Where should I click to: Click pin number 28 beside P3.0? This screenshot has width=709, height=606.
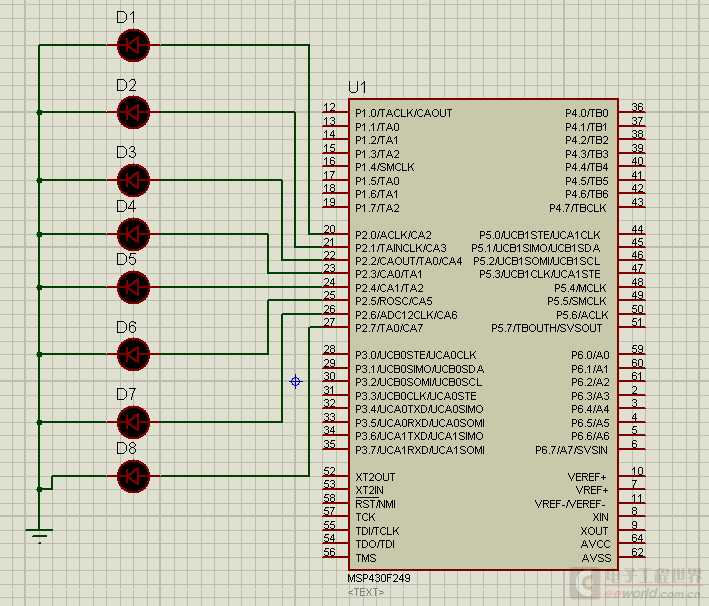pos(330,349)
